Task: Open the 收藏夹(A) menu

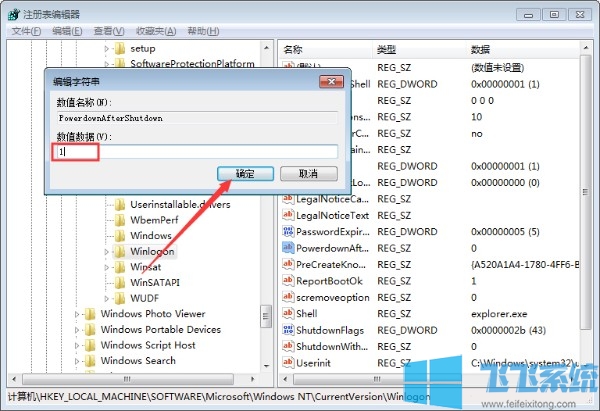Action: pyautogui.click(x=156, y=31)
